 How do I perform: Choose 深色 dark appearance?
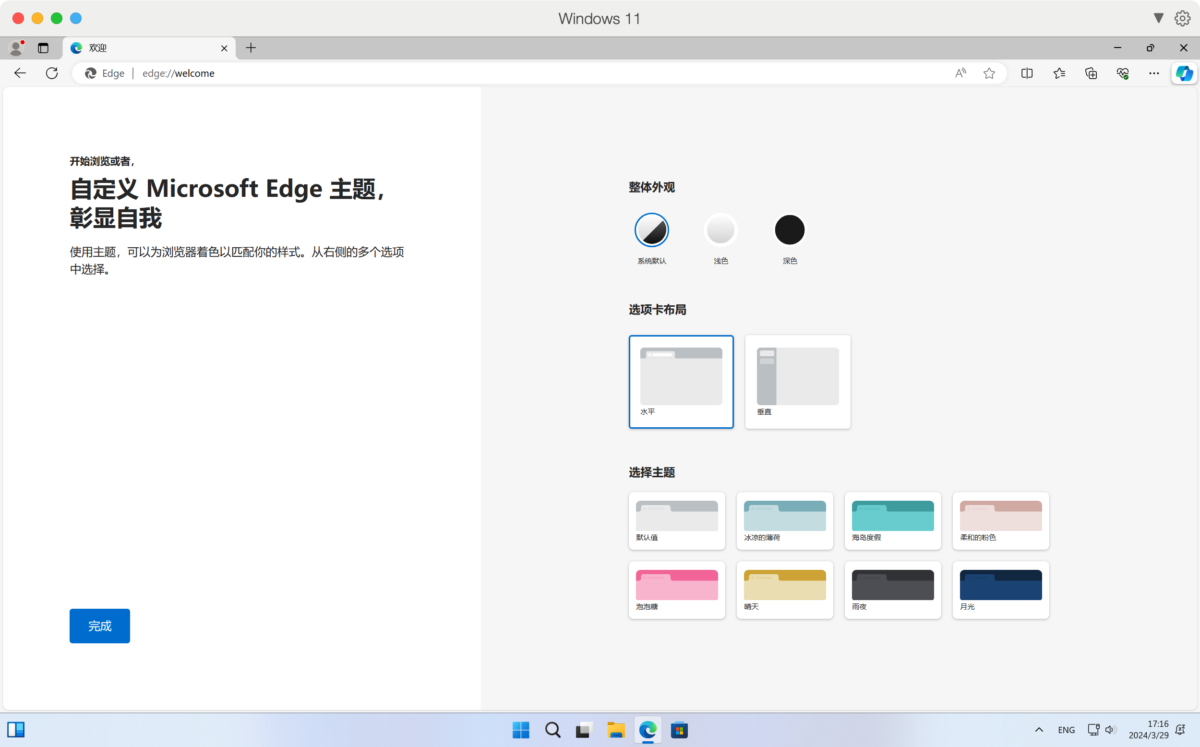tap(790, 230)
